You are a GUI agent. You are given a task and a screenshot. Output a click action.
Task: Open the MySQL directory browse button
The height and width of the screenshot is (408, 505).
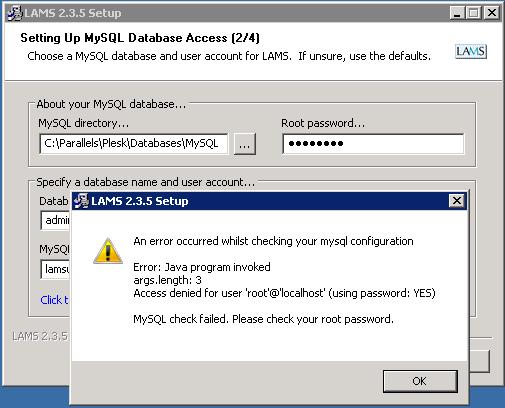pyautogui.click(x=245, y=144)
